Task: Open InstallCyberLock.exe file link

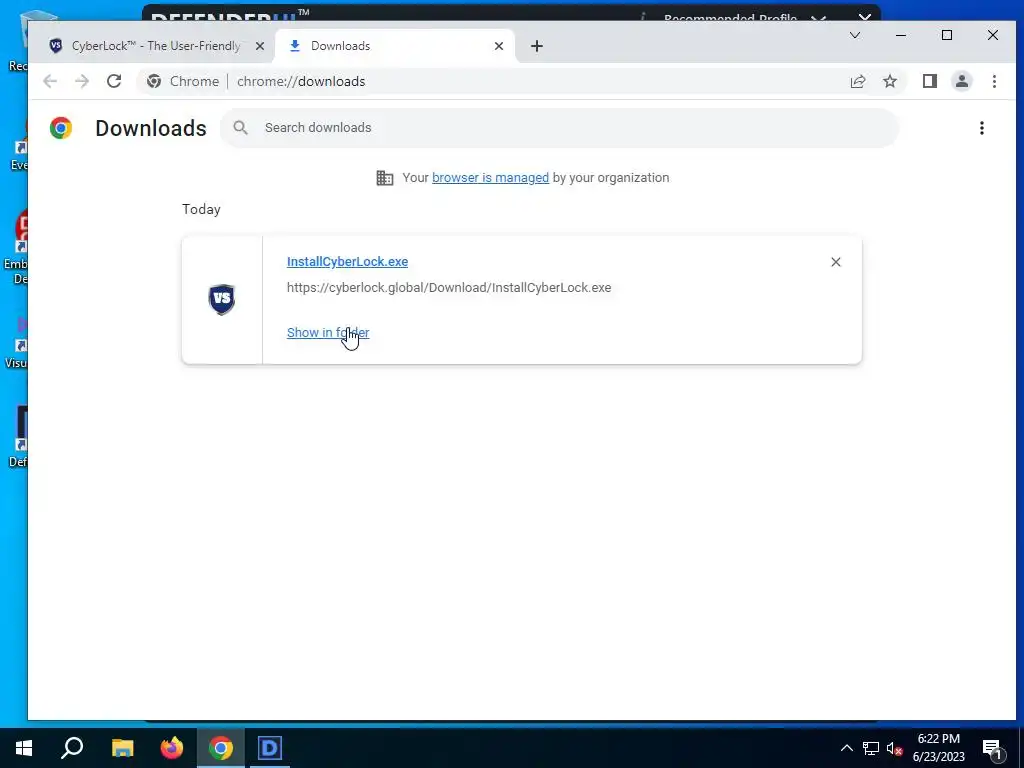Action: click(347, 261)
